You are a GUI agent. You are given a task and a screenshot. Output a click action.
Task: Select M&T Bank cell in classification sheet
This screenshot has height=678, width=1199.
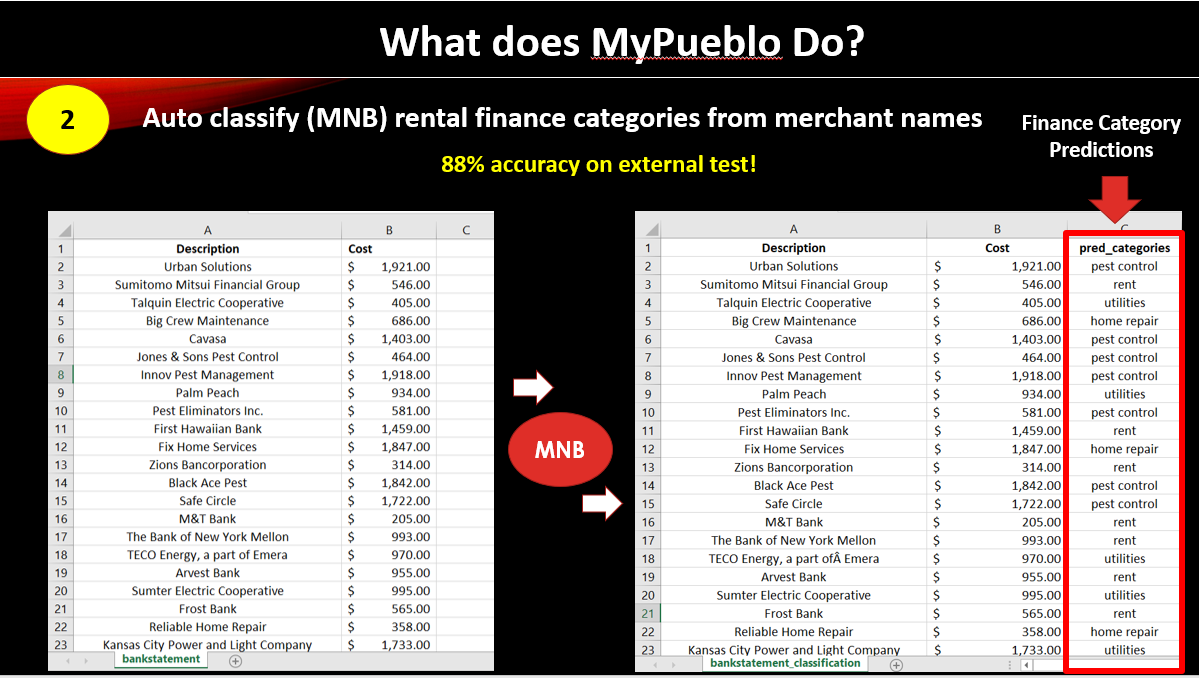click(x=793, y=522)
